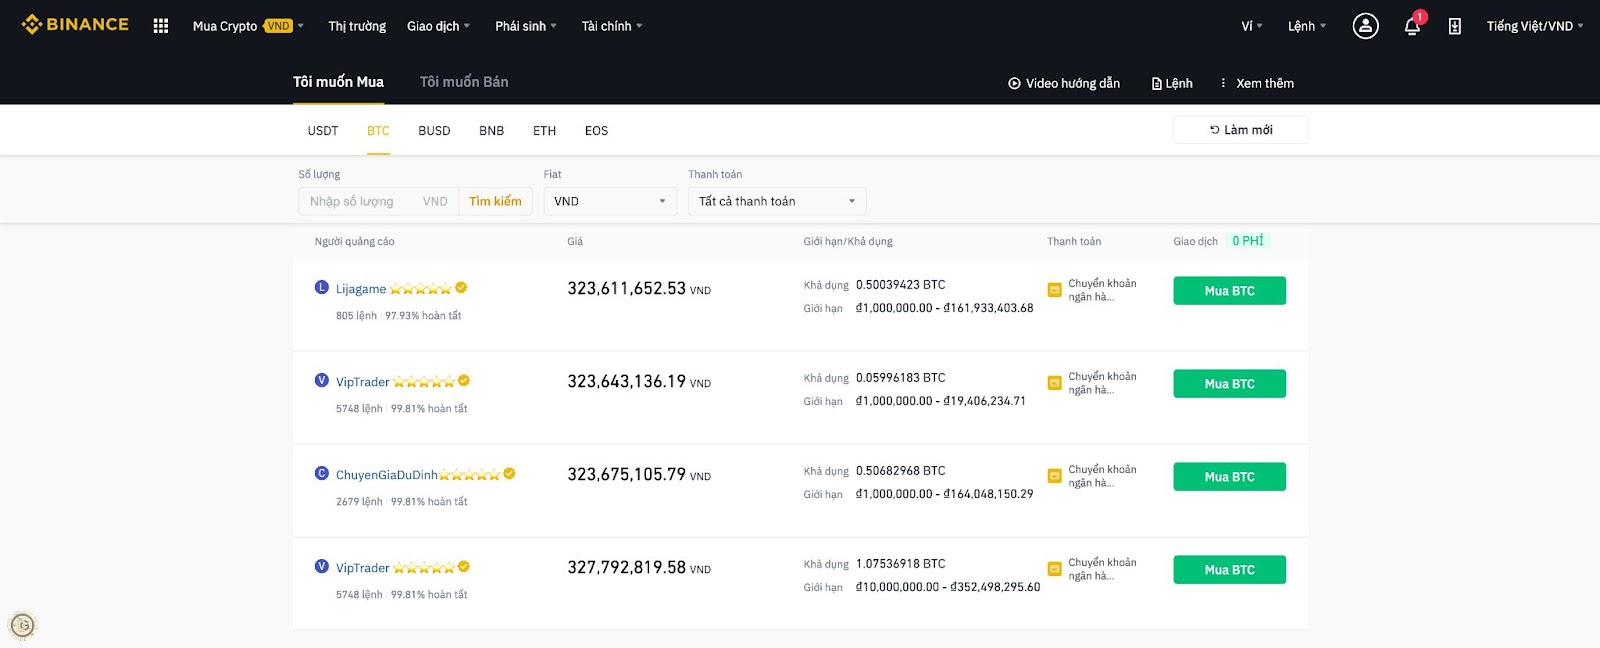This screenshot has height=648, width=1600.
Task: Click bank transfer icon in Lijagame row
Action: (x=1054, y=290)
